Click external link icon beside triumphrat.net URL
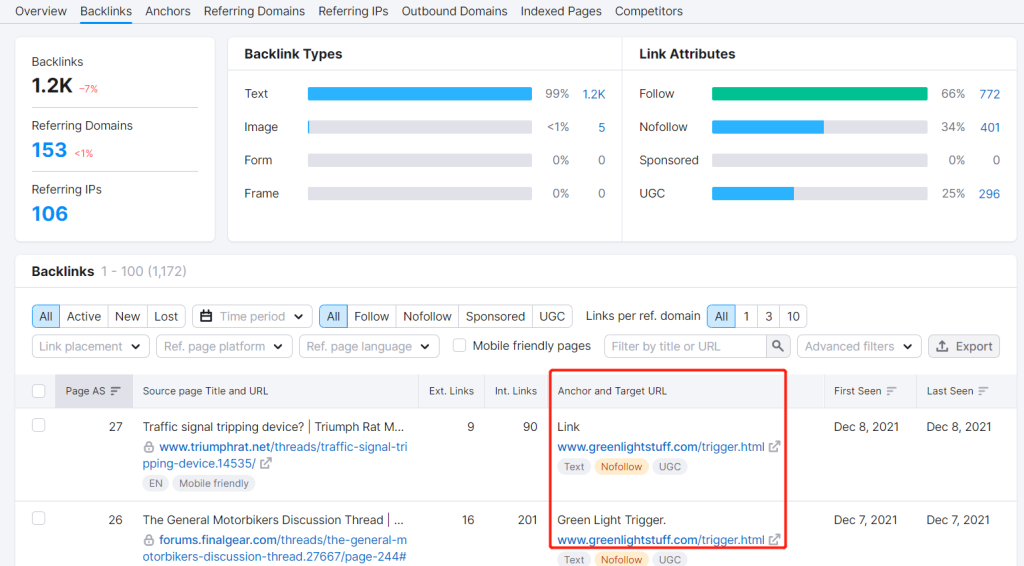The image size is (1024, 566). [x=266, y=464]
